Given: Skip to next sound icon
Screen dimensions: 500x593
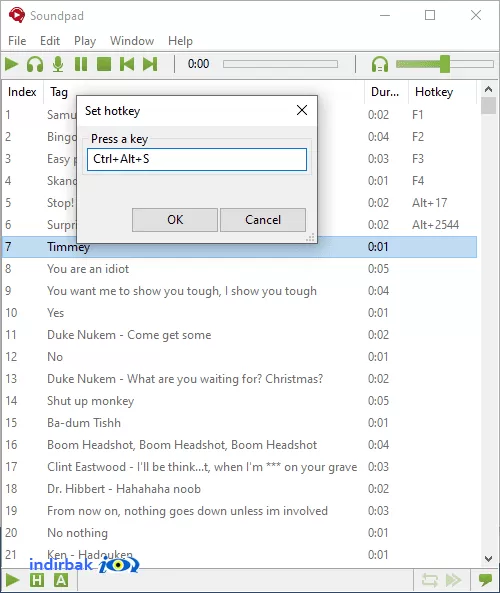Looking at the screenshot, I should tap(150, 64).
